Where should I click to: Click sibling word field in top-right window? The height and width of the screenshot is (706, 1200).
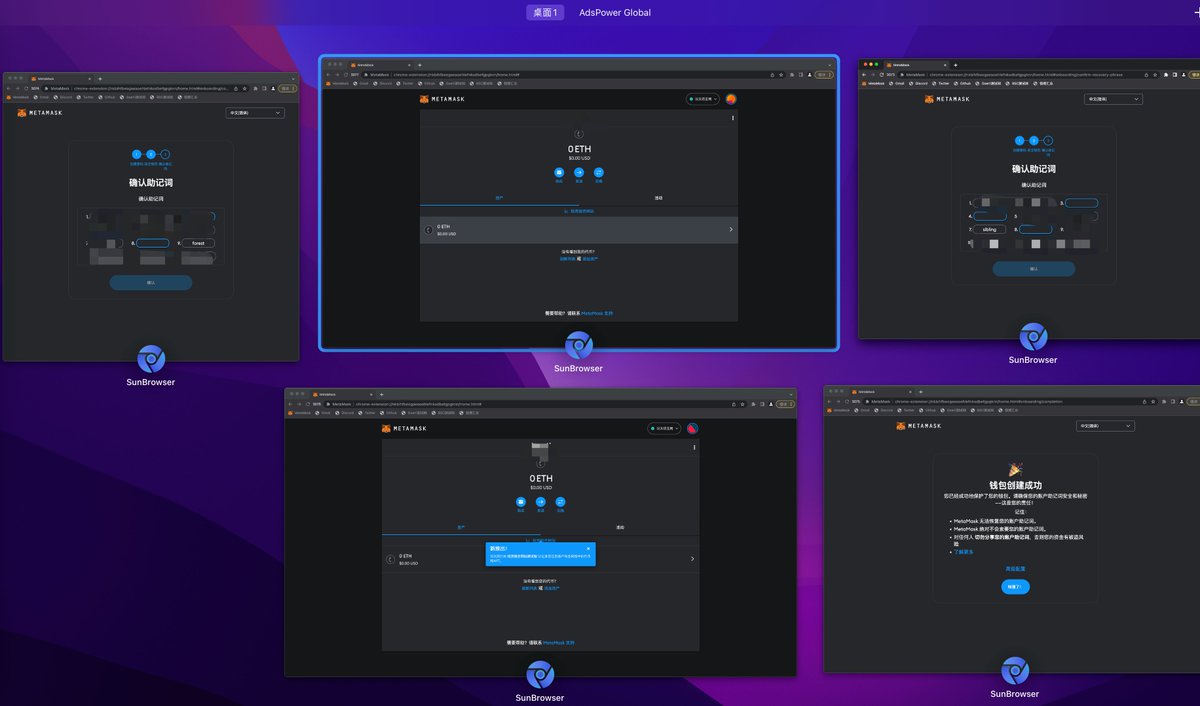990,229
